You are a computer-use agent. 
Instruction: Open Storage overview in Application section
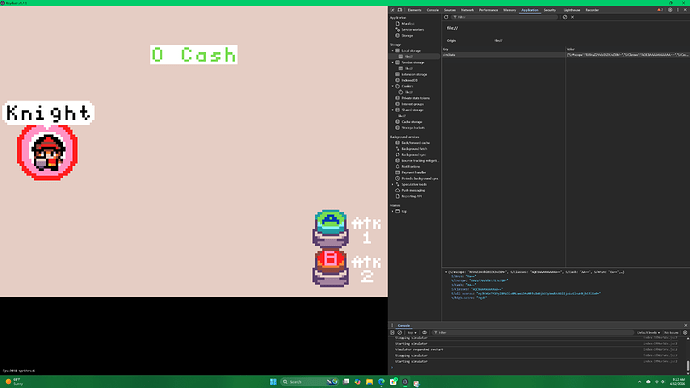coord(407,36)
